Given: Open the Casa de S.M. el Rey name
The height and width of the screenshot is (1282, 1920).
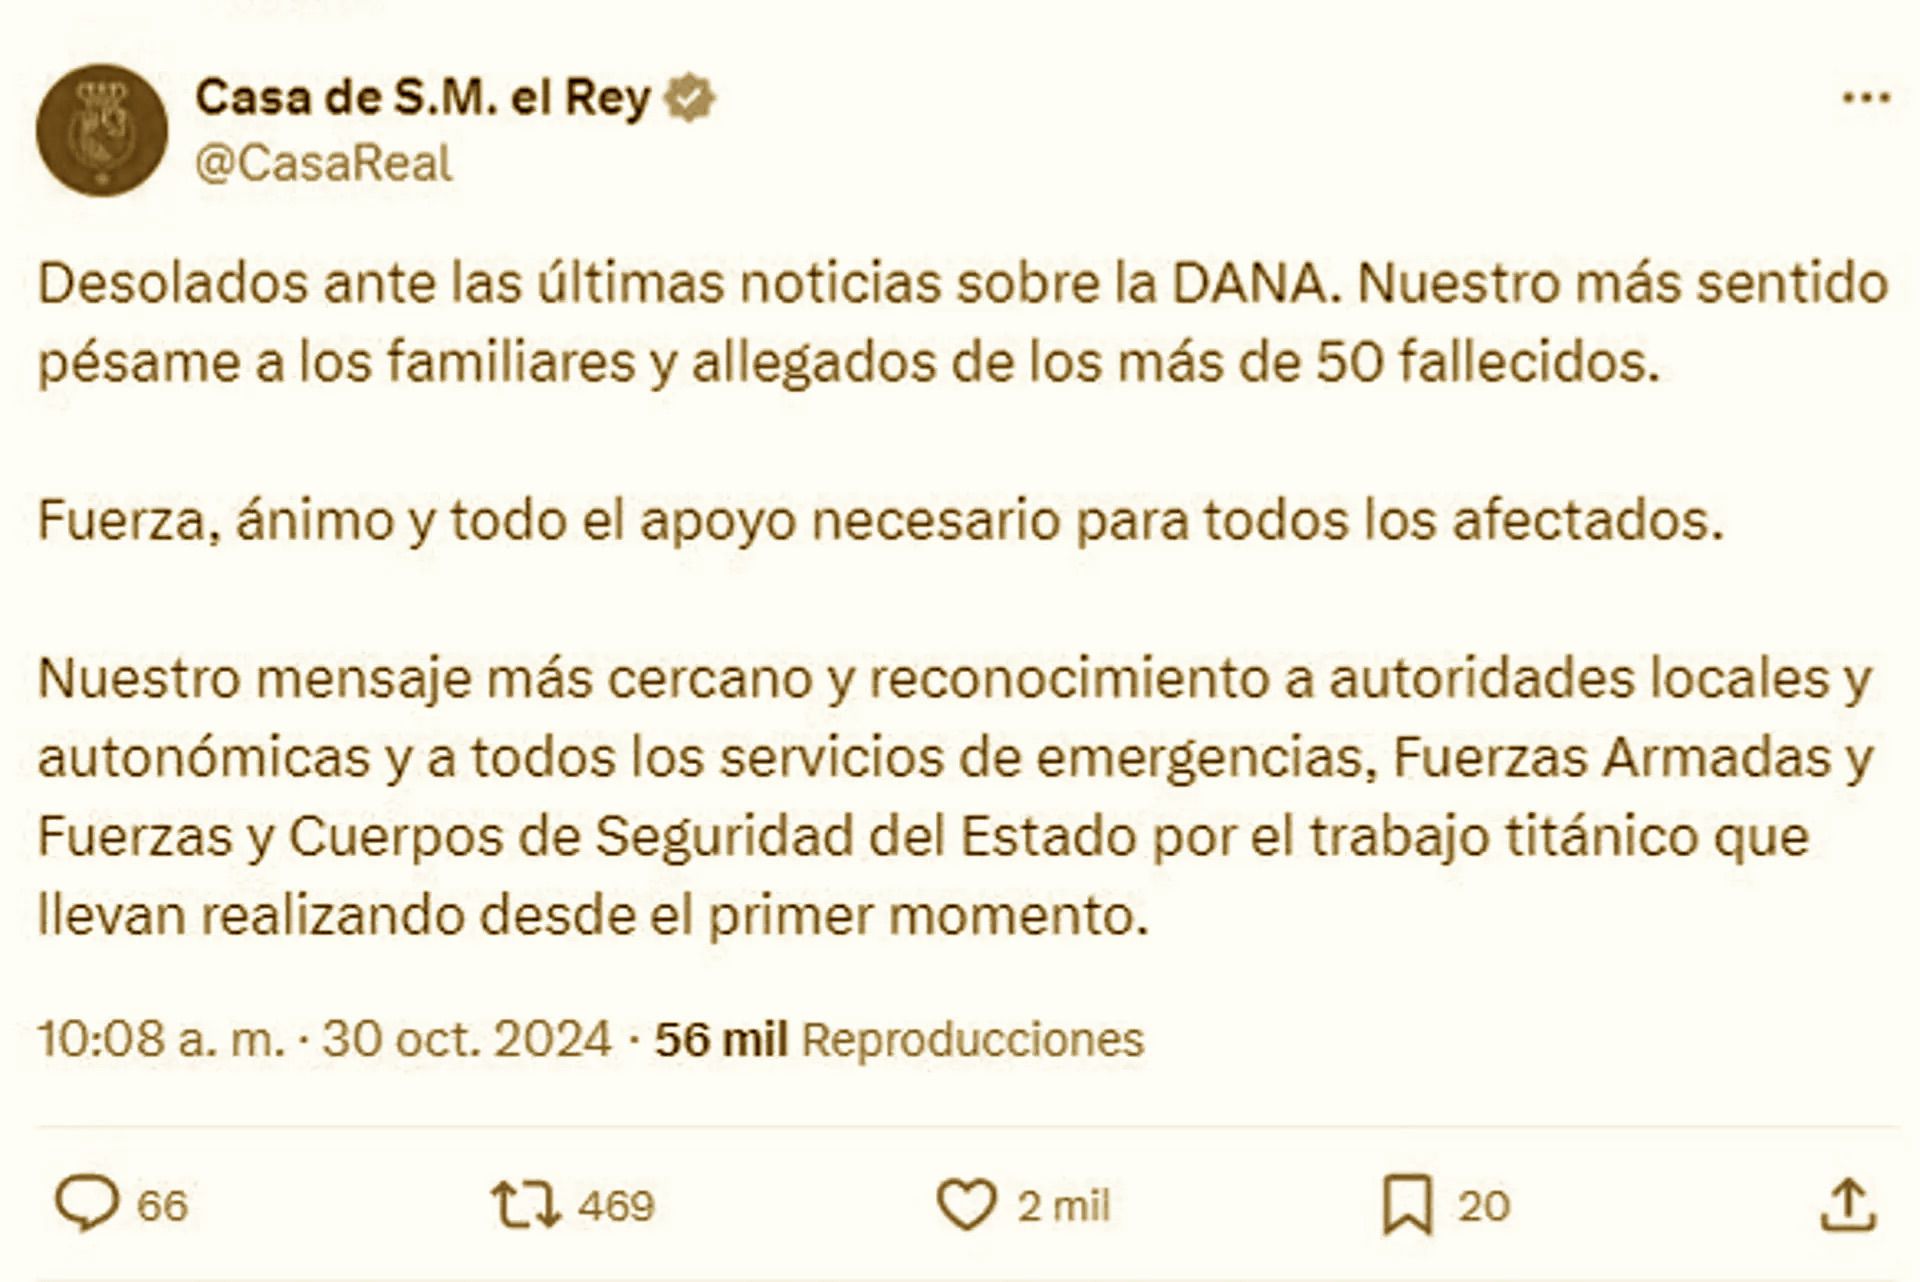Looking at the screenshot, I should pos(423,98).
